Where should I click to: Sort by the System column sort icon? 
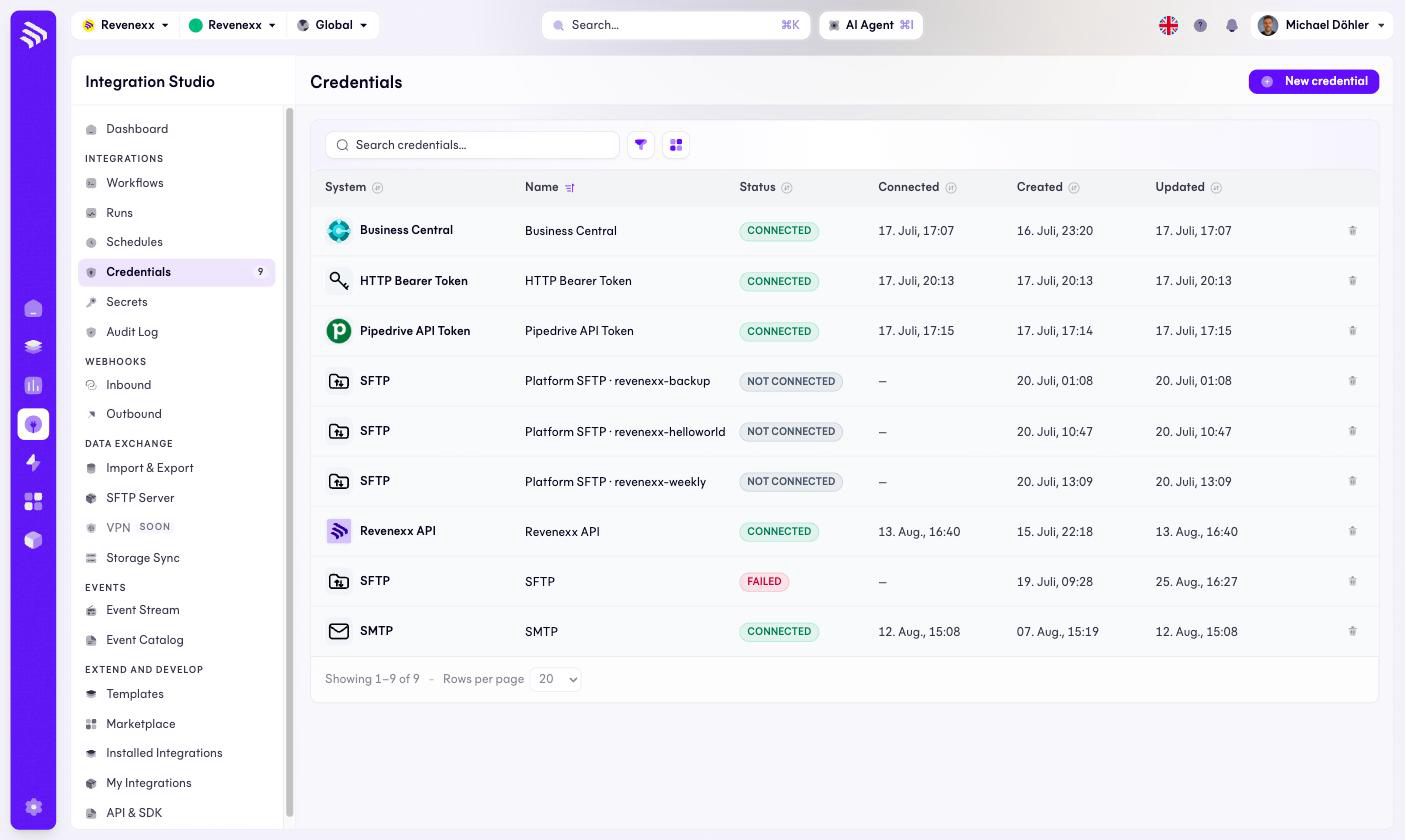[377, 188]
